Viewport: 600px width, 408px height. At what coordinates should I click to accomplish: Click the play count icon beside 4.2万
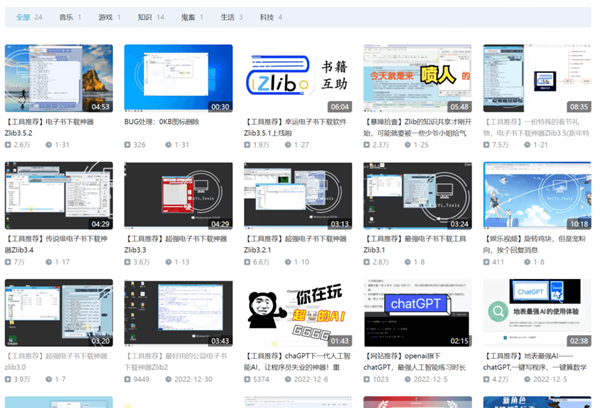(486, 379)
